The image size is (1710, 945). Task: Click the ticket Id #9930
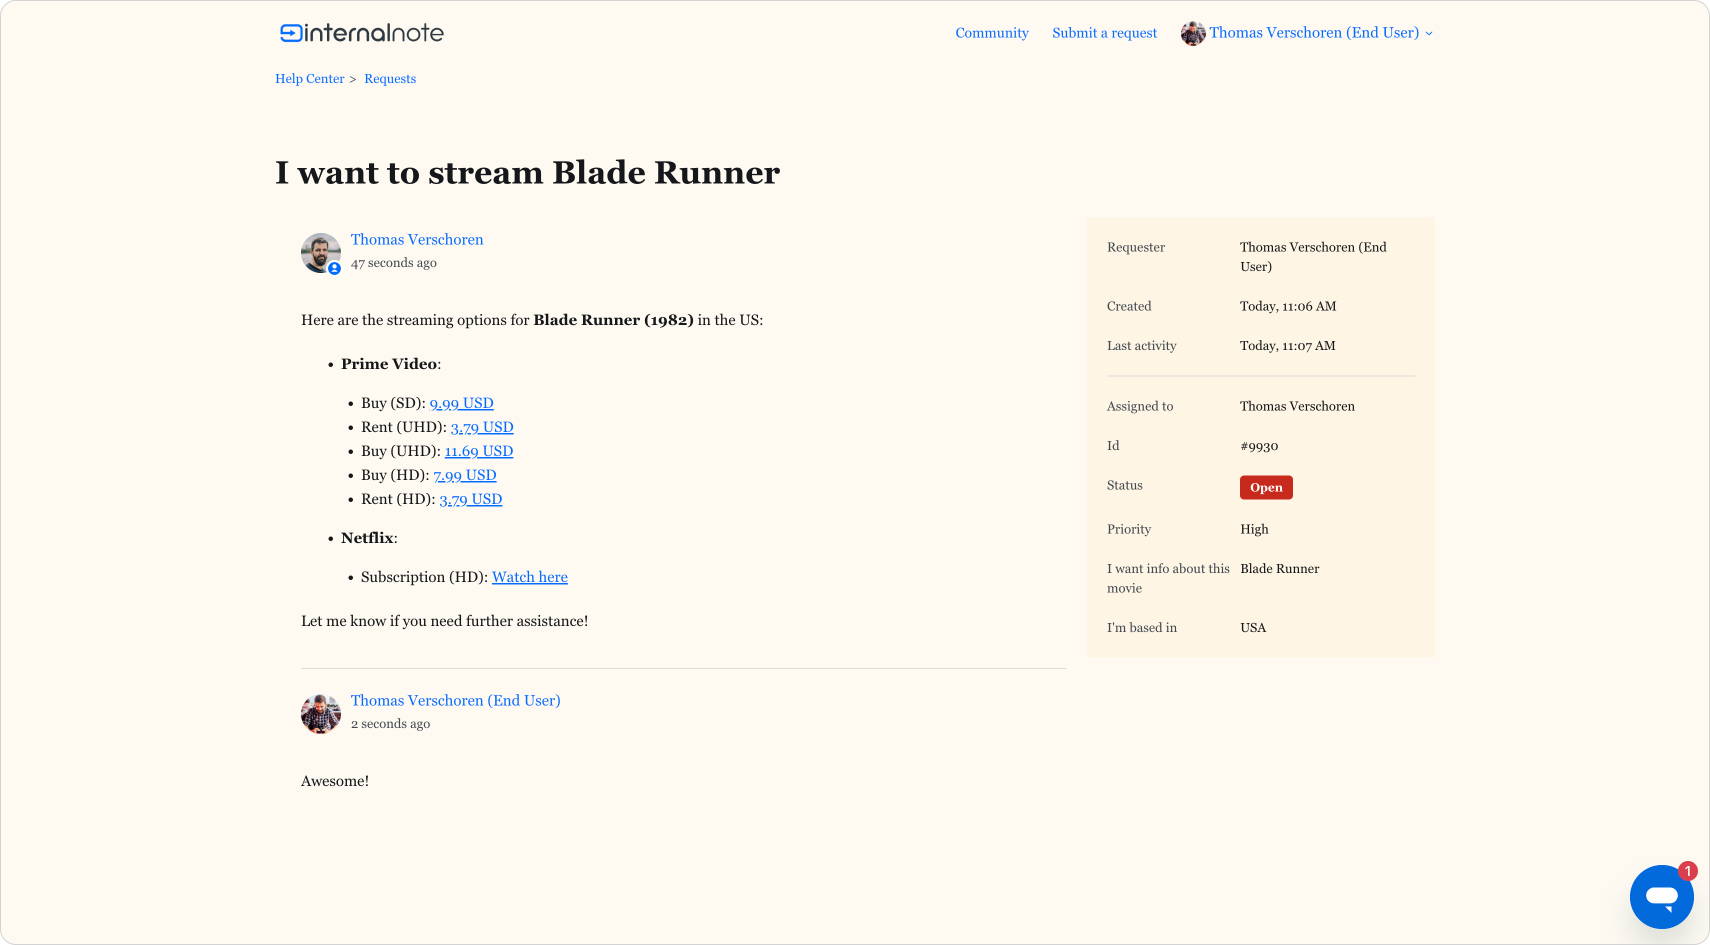1259,446
